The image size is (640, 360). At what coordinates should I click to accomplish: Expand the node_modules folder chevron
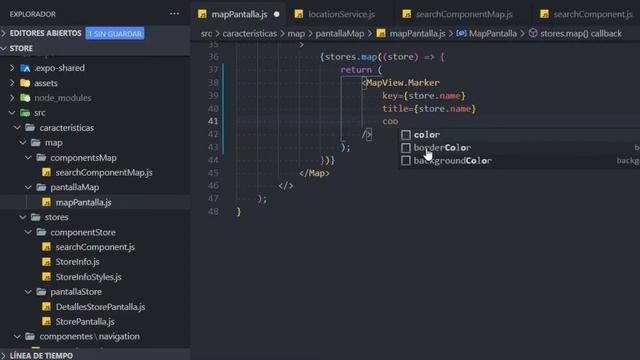12,98
